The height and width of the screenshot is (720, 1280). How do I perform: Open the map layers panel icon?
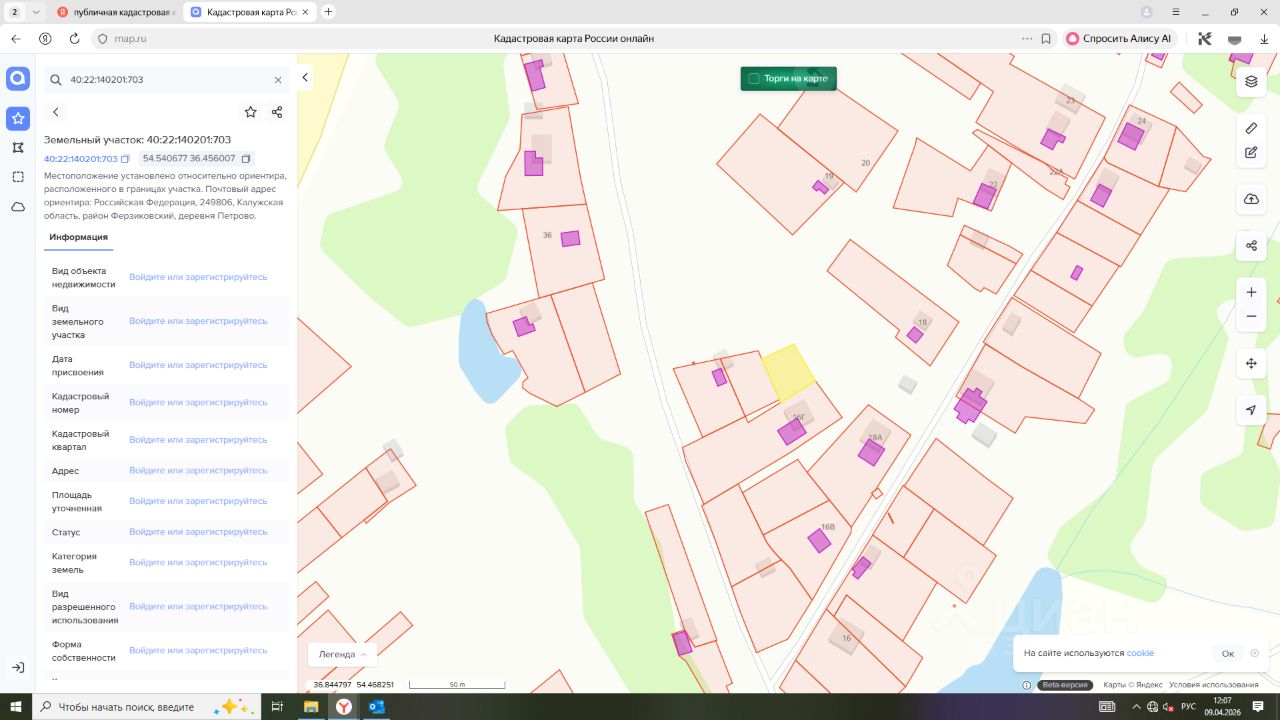[x=1251, y=82]
